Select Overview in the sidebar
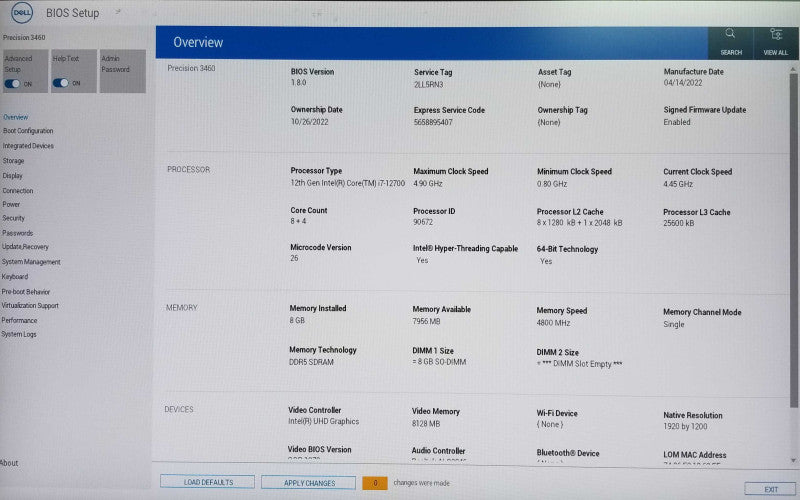The image size is (800, 500). (16, 117)
